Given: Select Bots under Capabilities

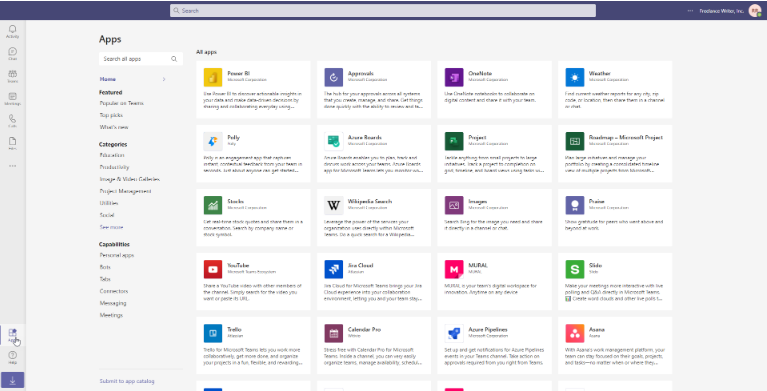Looking at the screenshot, I should tap(105, 267).
